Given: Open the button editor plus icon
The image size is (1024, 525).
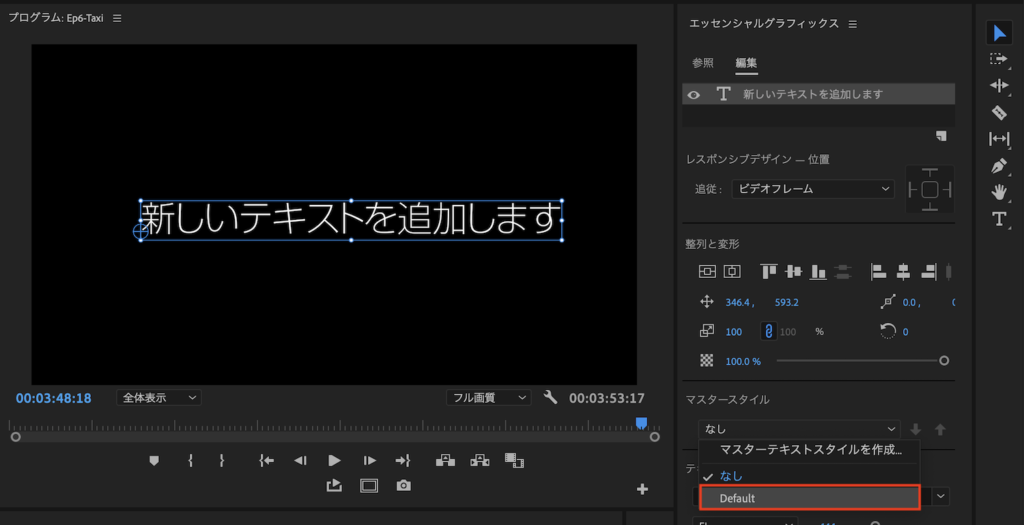Looking at the screenshot, I should tap(643, 489).
